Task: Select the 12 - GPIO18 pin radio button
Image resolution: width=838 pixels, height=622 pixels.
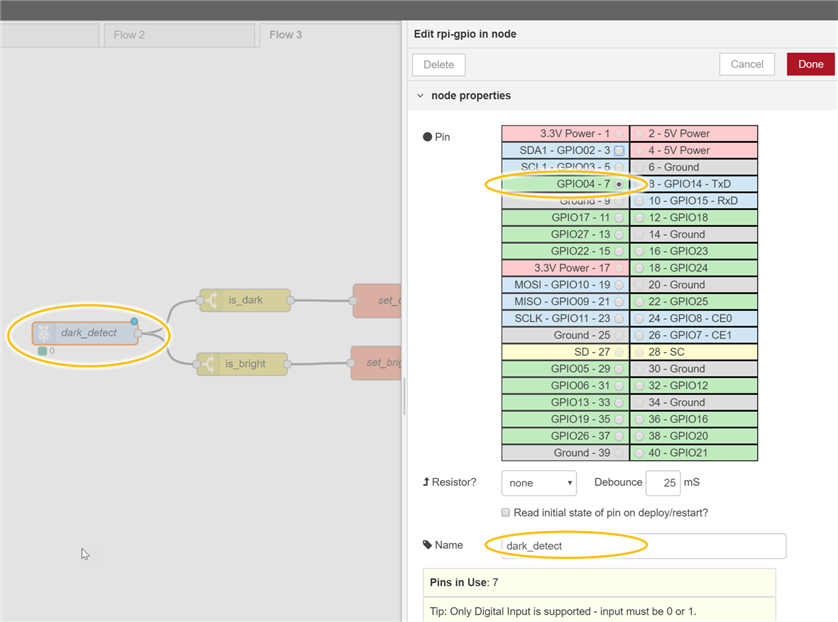Action: 639,217
